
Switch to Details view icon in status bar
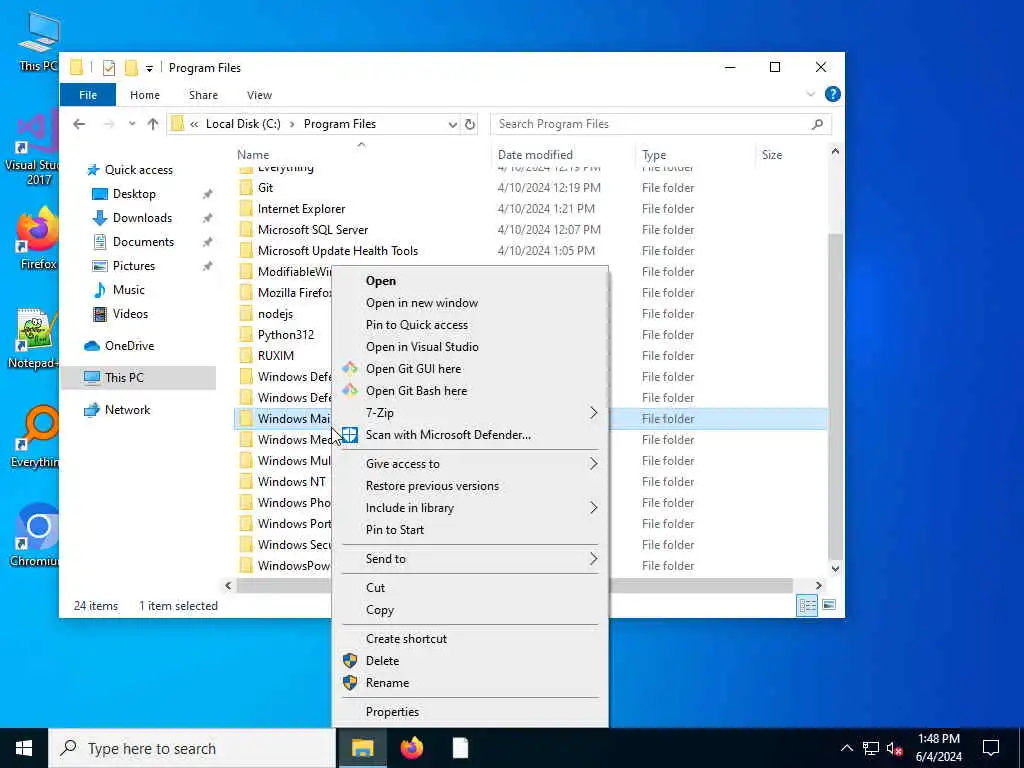click(x=807, y=605)
